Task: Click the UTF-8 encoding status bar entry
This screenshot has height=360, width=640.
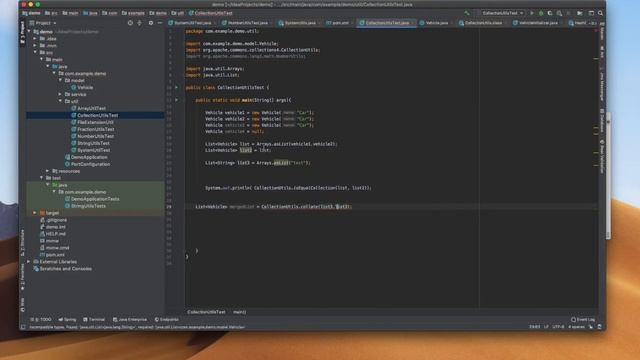Action: pos(558,327)
